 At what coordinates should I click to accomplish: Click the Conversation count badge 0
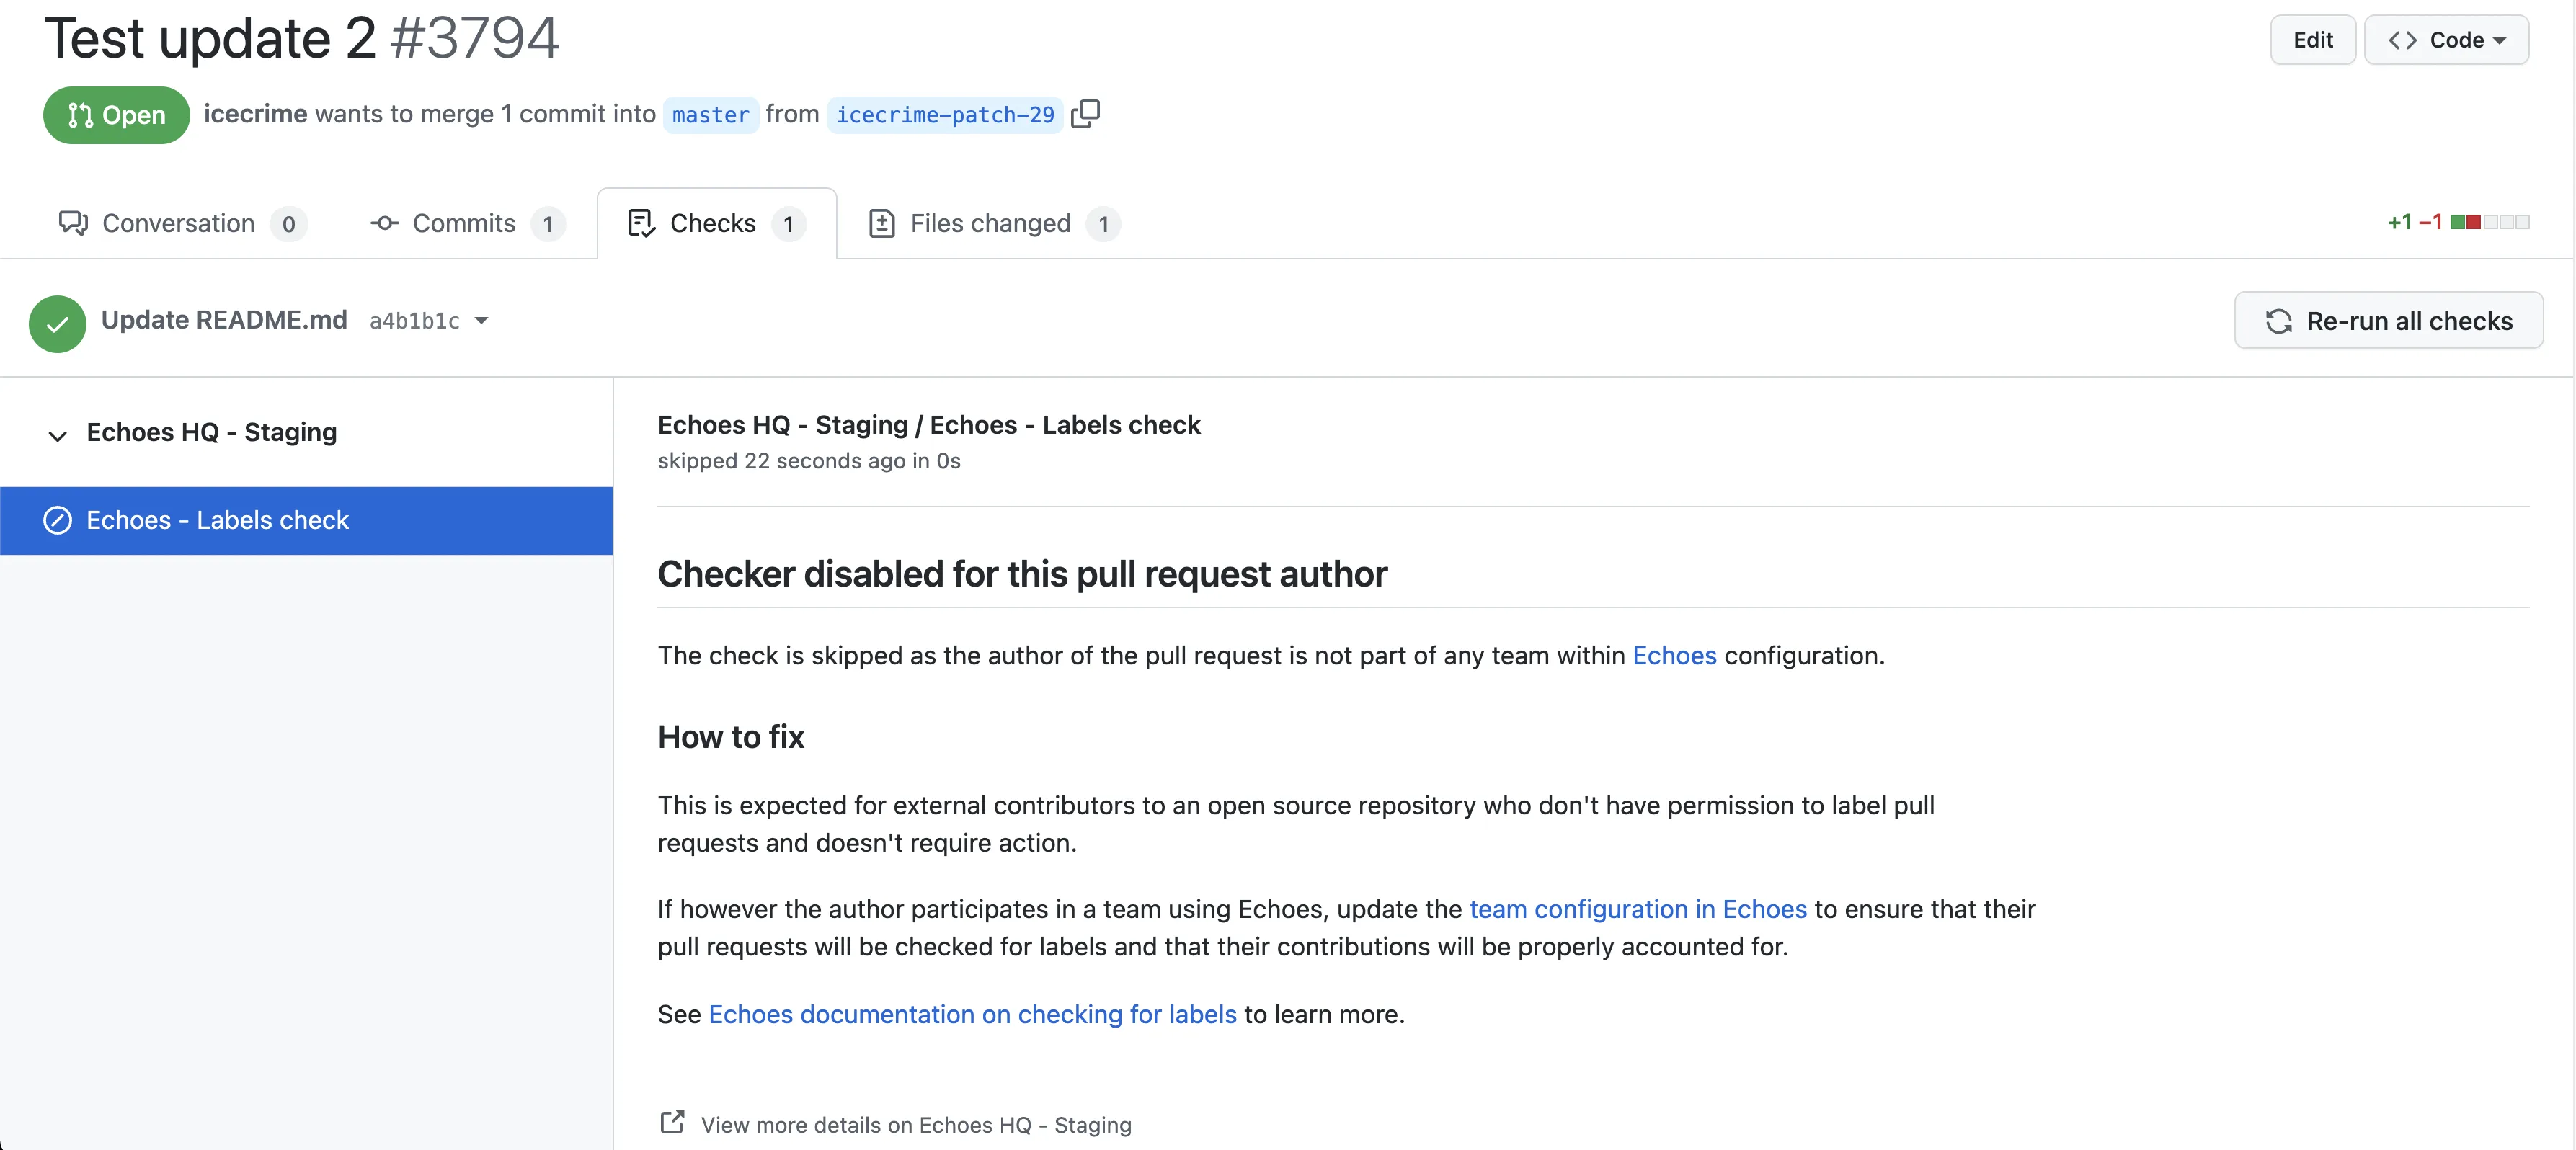(288, 224)
